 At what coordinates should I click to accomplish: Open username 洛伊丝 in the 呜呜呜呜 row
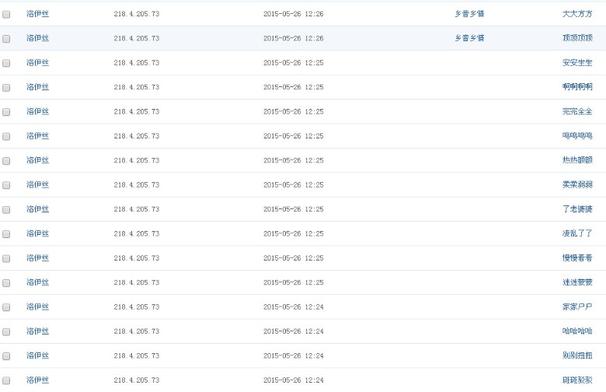click(37, 136)
